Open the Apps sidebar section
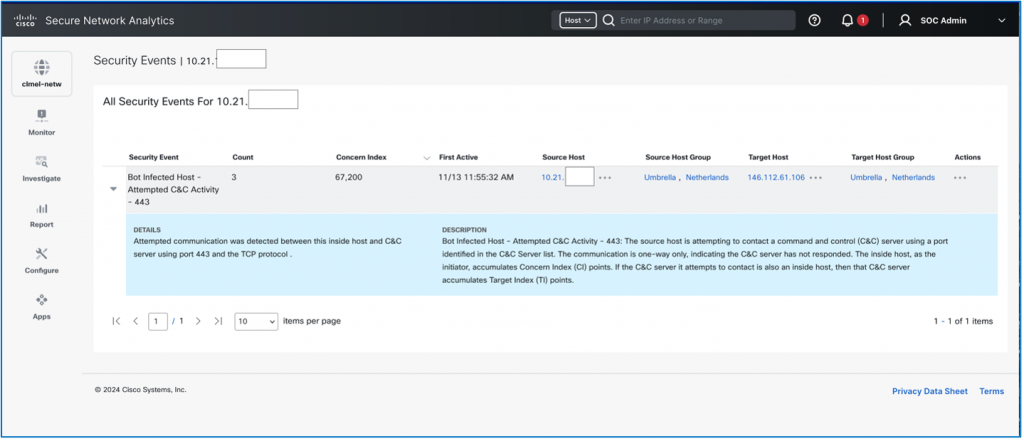This screenshot has width=1024, height=441. (x=42, y=306)
